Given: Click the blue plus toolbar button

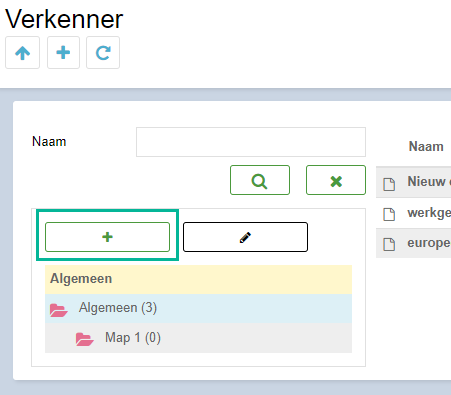Looking at the screenshot, I should [63, 53].
